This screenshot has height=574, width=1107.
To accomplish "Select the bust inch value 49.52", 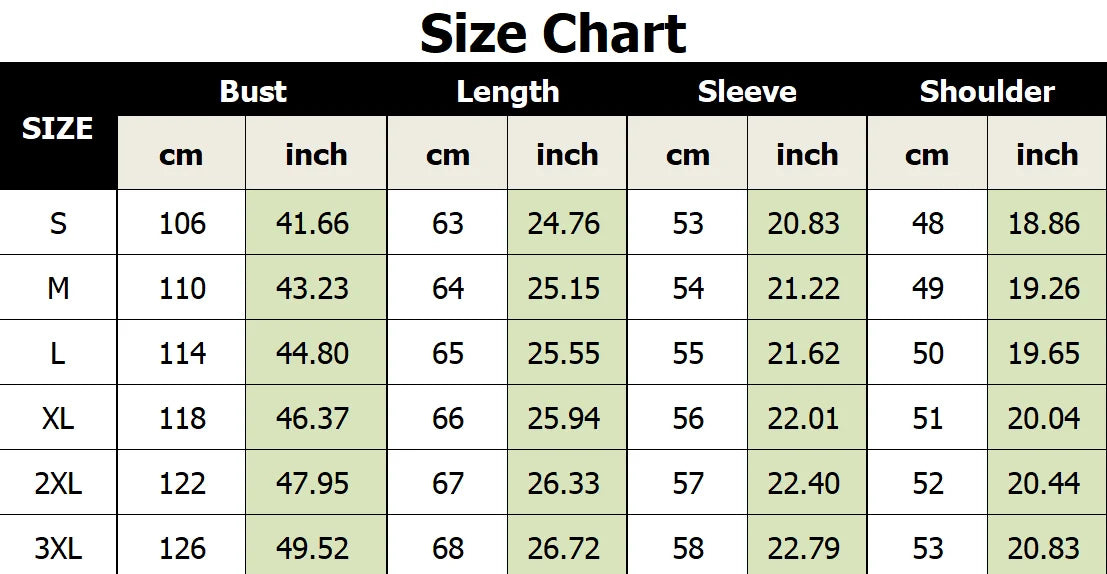I will [x=313, y=548].
